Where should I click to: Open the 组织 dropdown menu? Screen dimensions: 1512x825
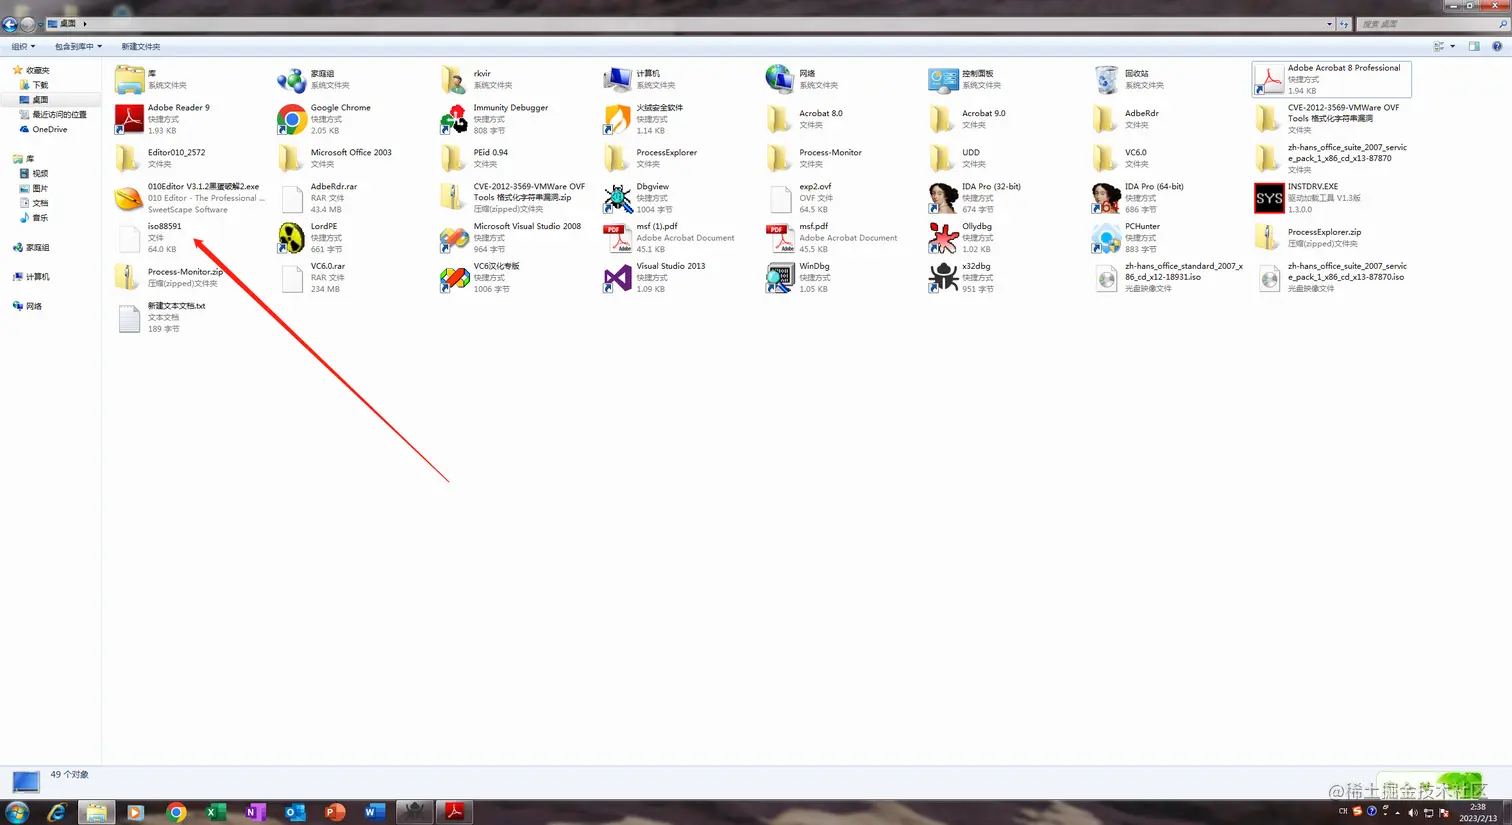23,46
